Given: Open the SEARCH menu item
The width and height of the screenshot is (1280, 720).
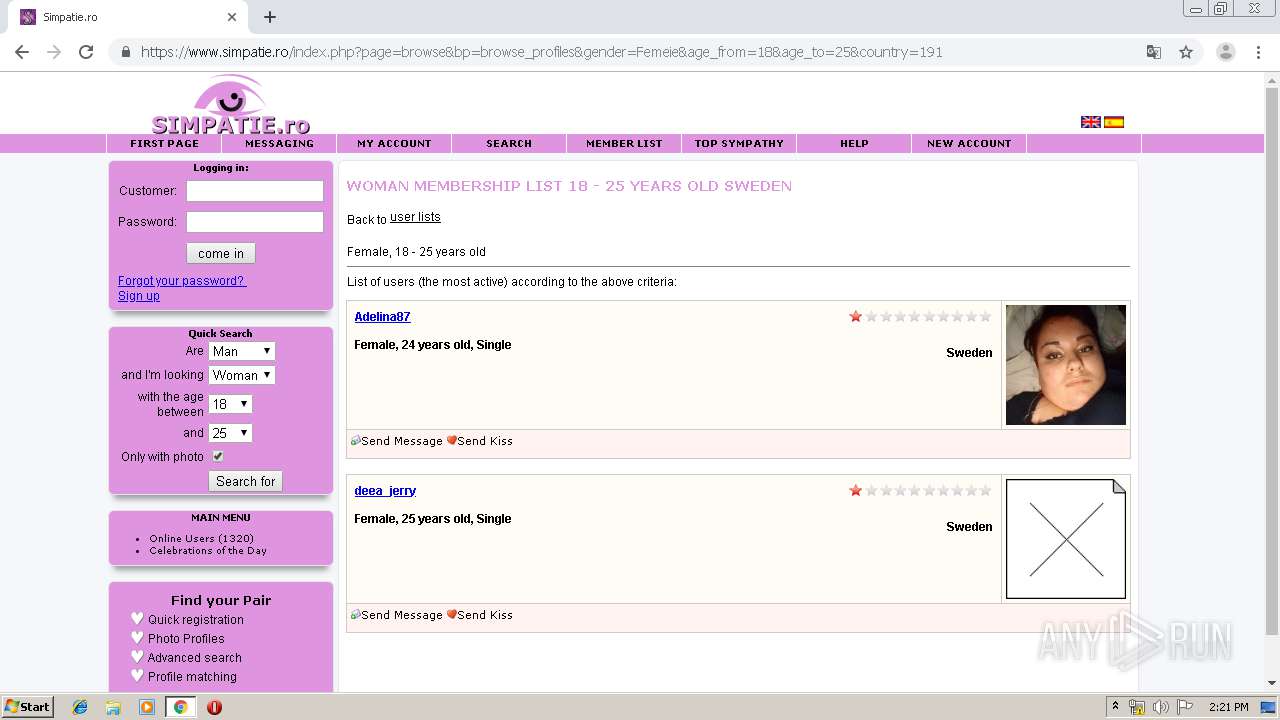Looking at the screenshot, I should pyautogui.click(x=509, y=143).
